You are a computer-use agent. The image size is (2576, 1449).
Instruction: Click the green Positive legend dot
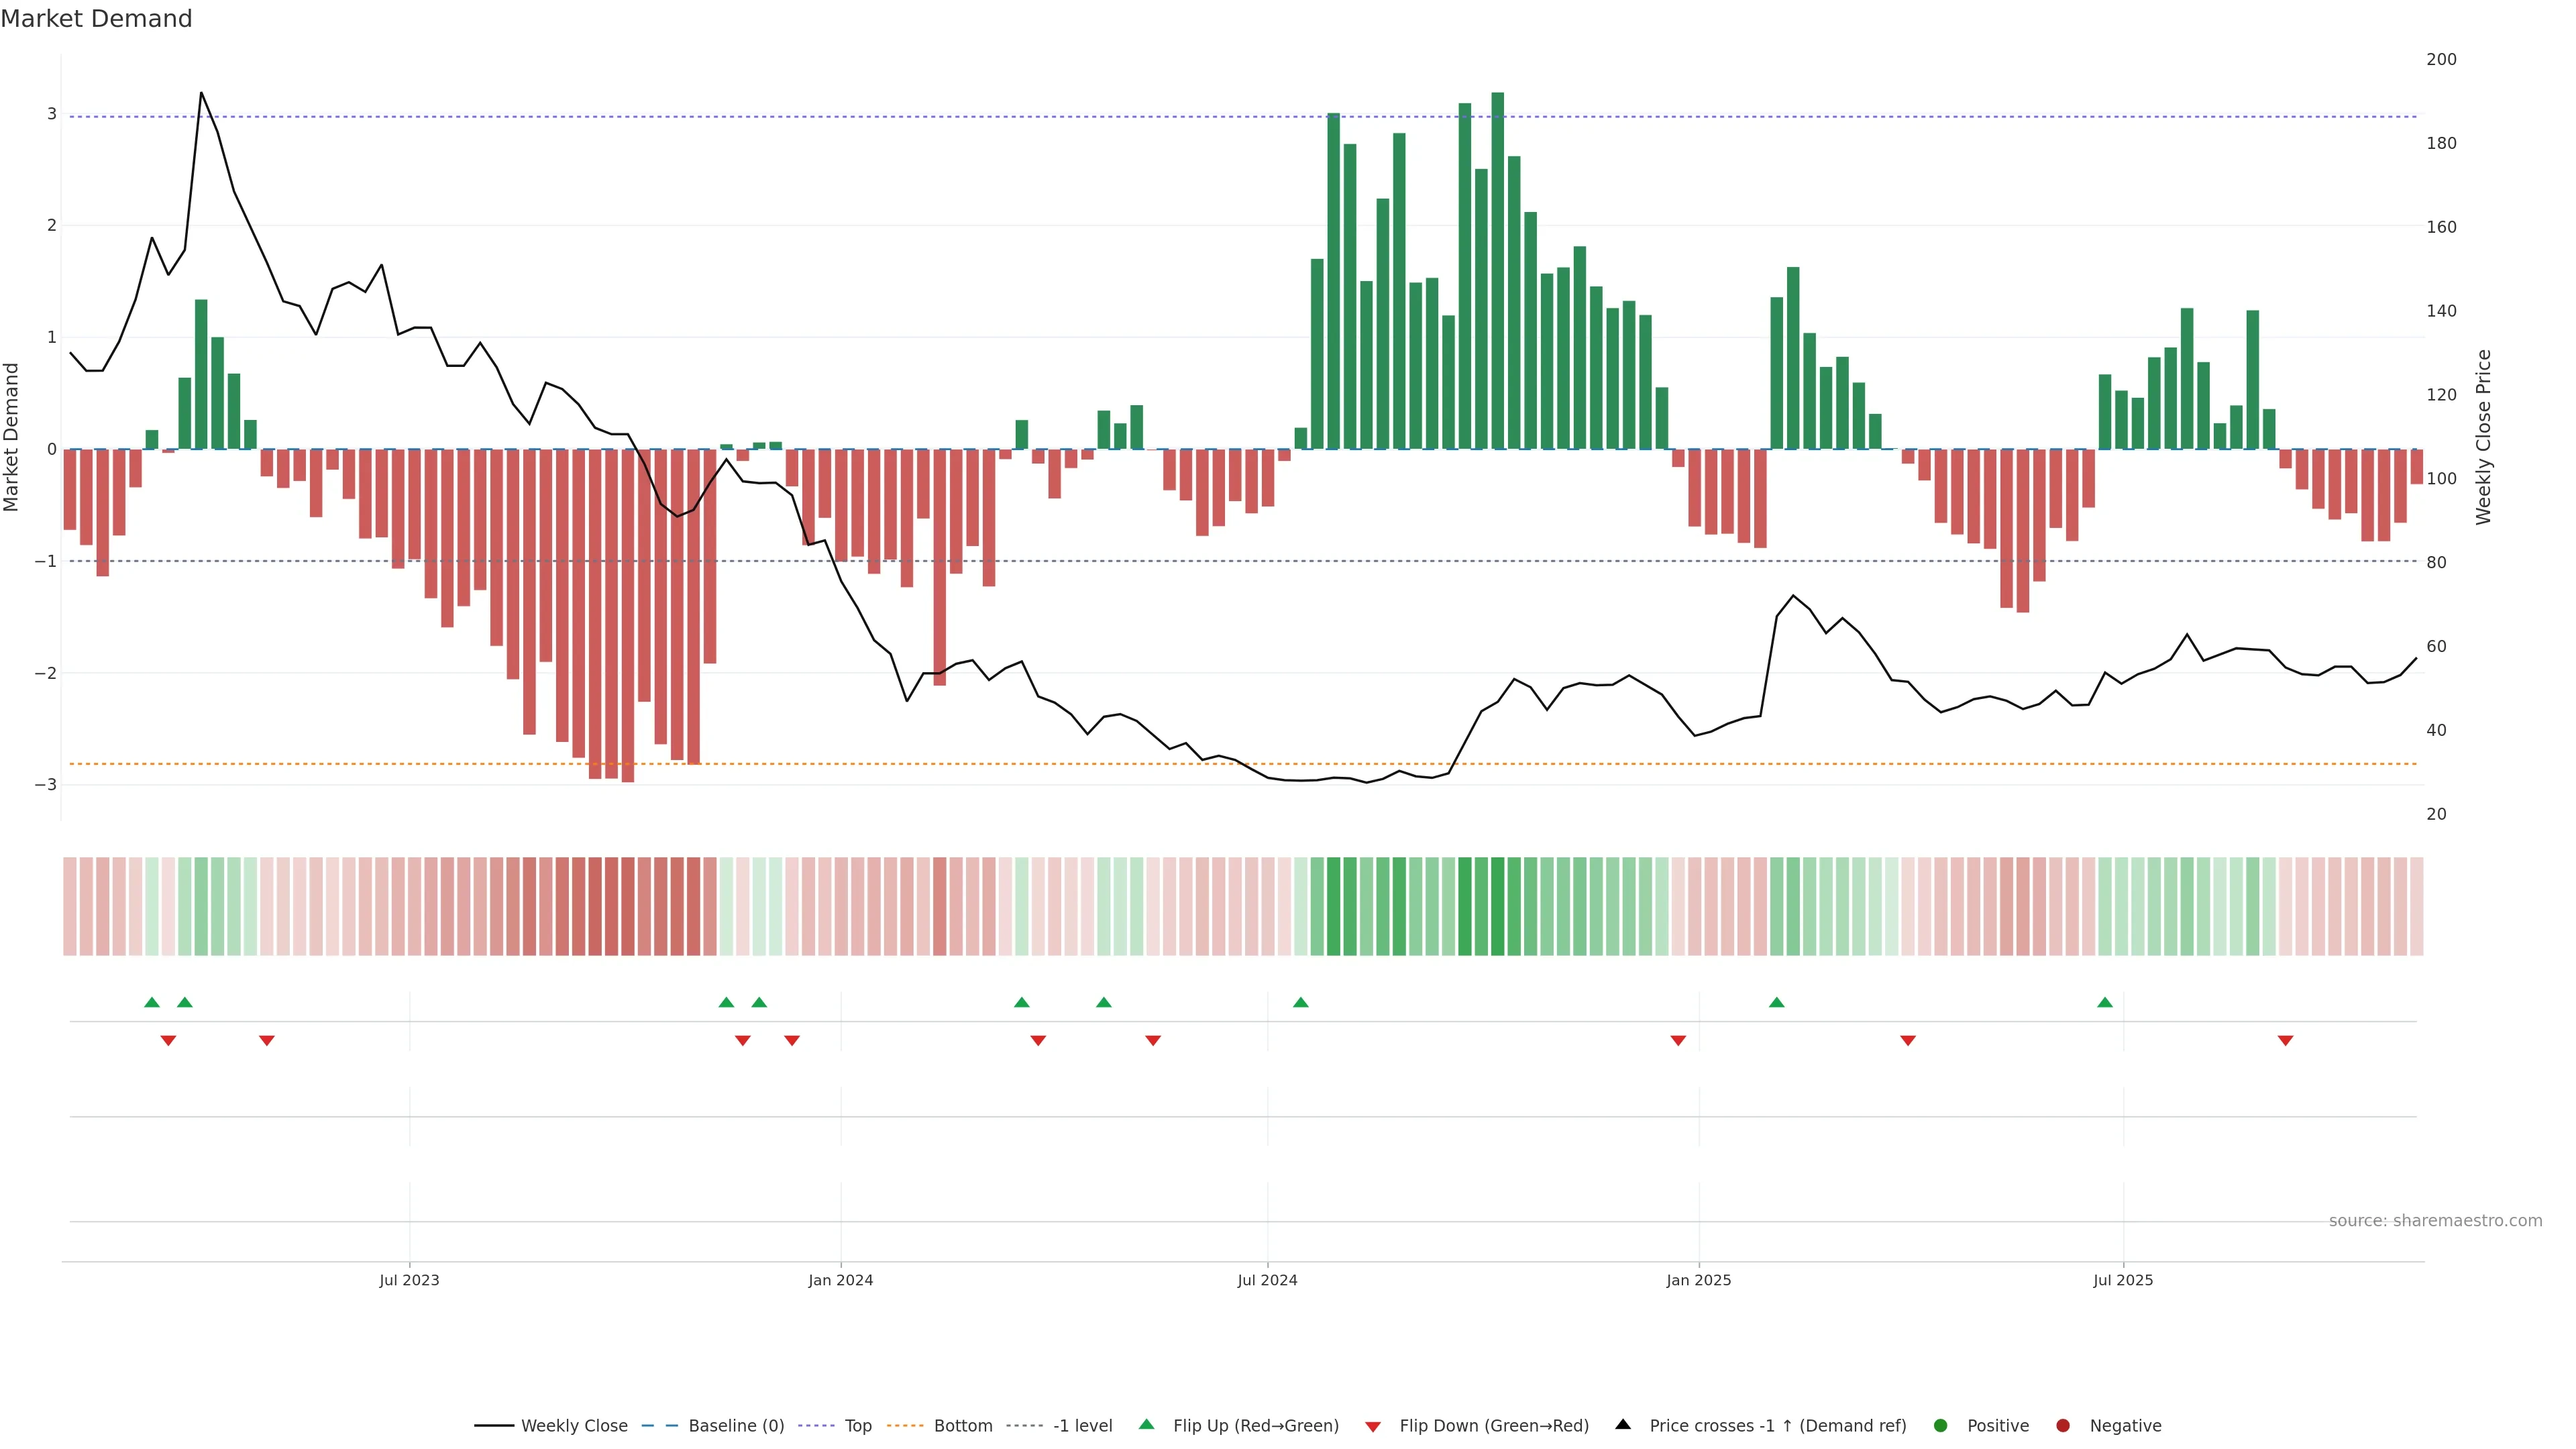click(1941, 1426)
